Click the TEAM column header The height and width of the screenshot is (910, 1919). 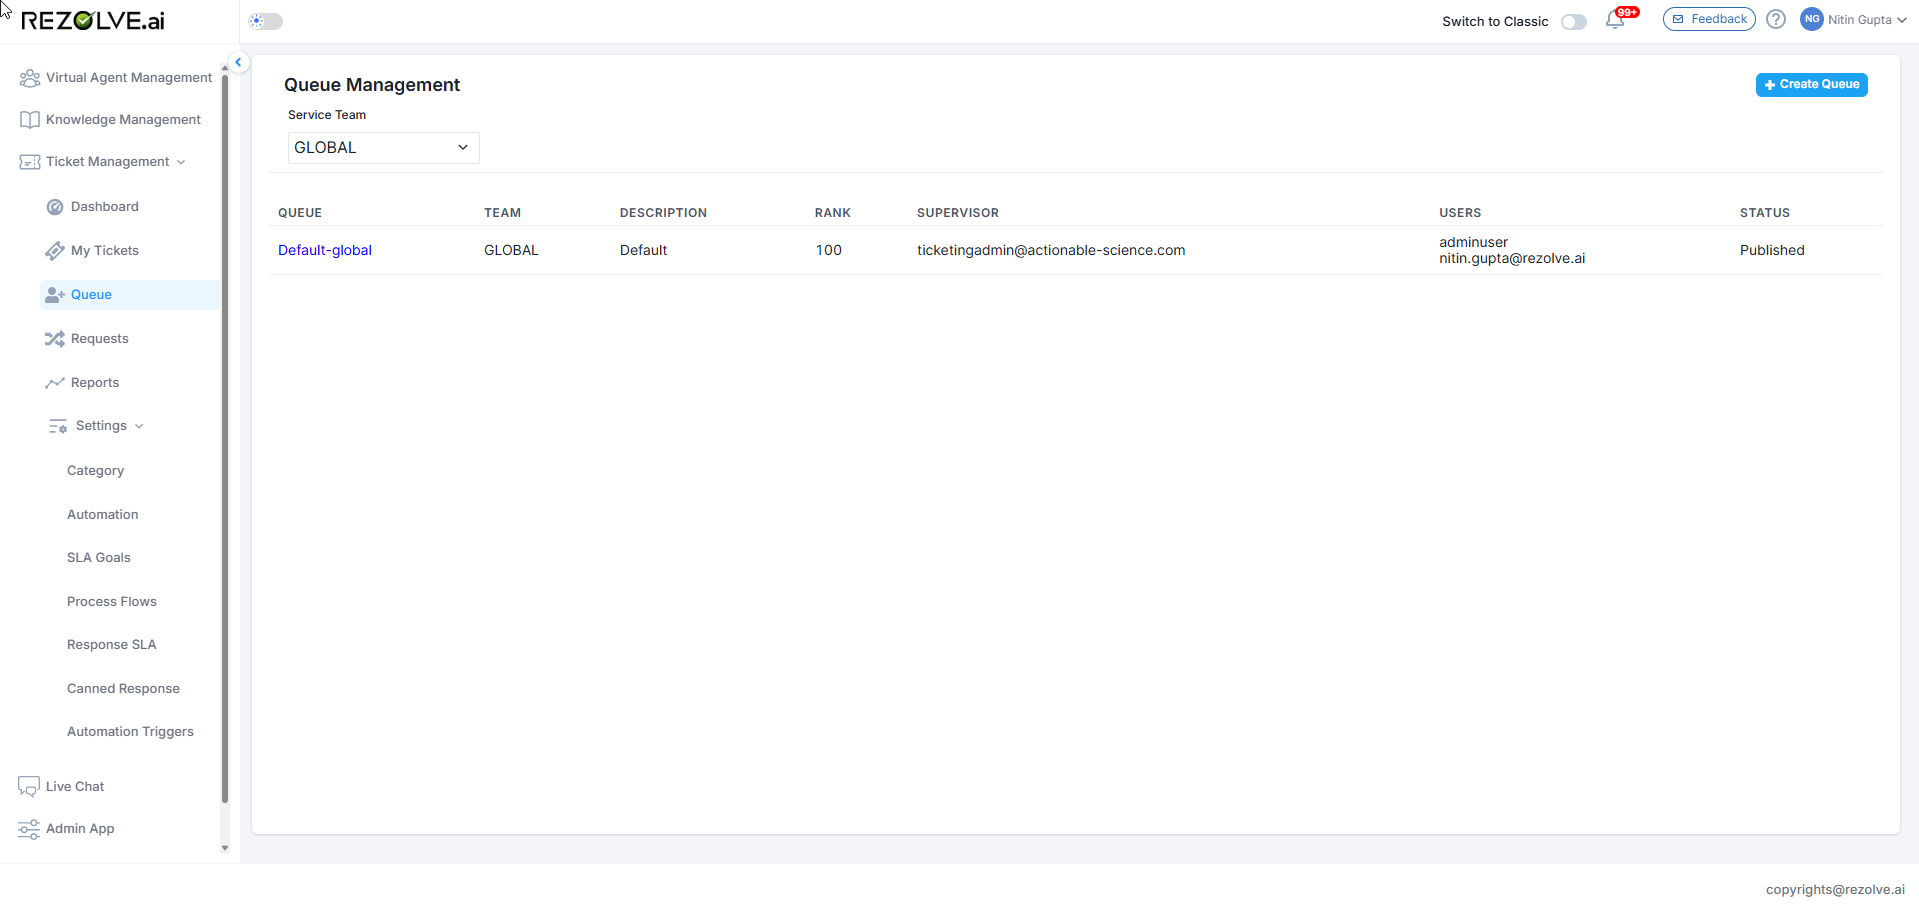(502, 213)
